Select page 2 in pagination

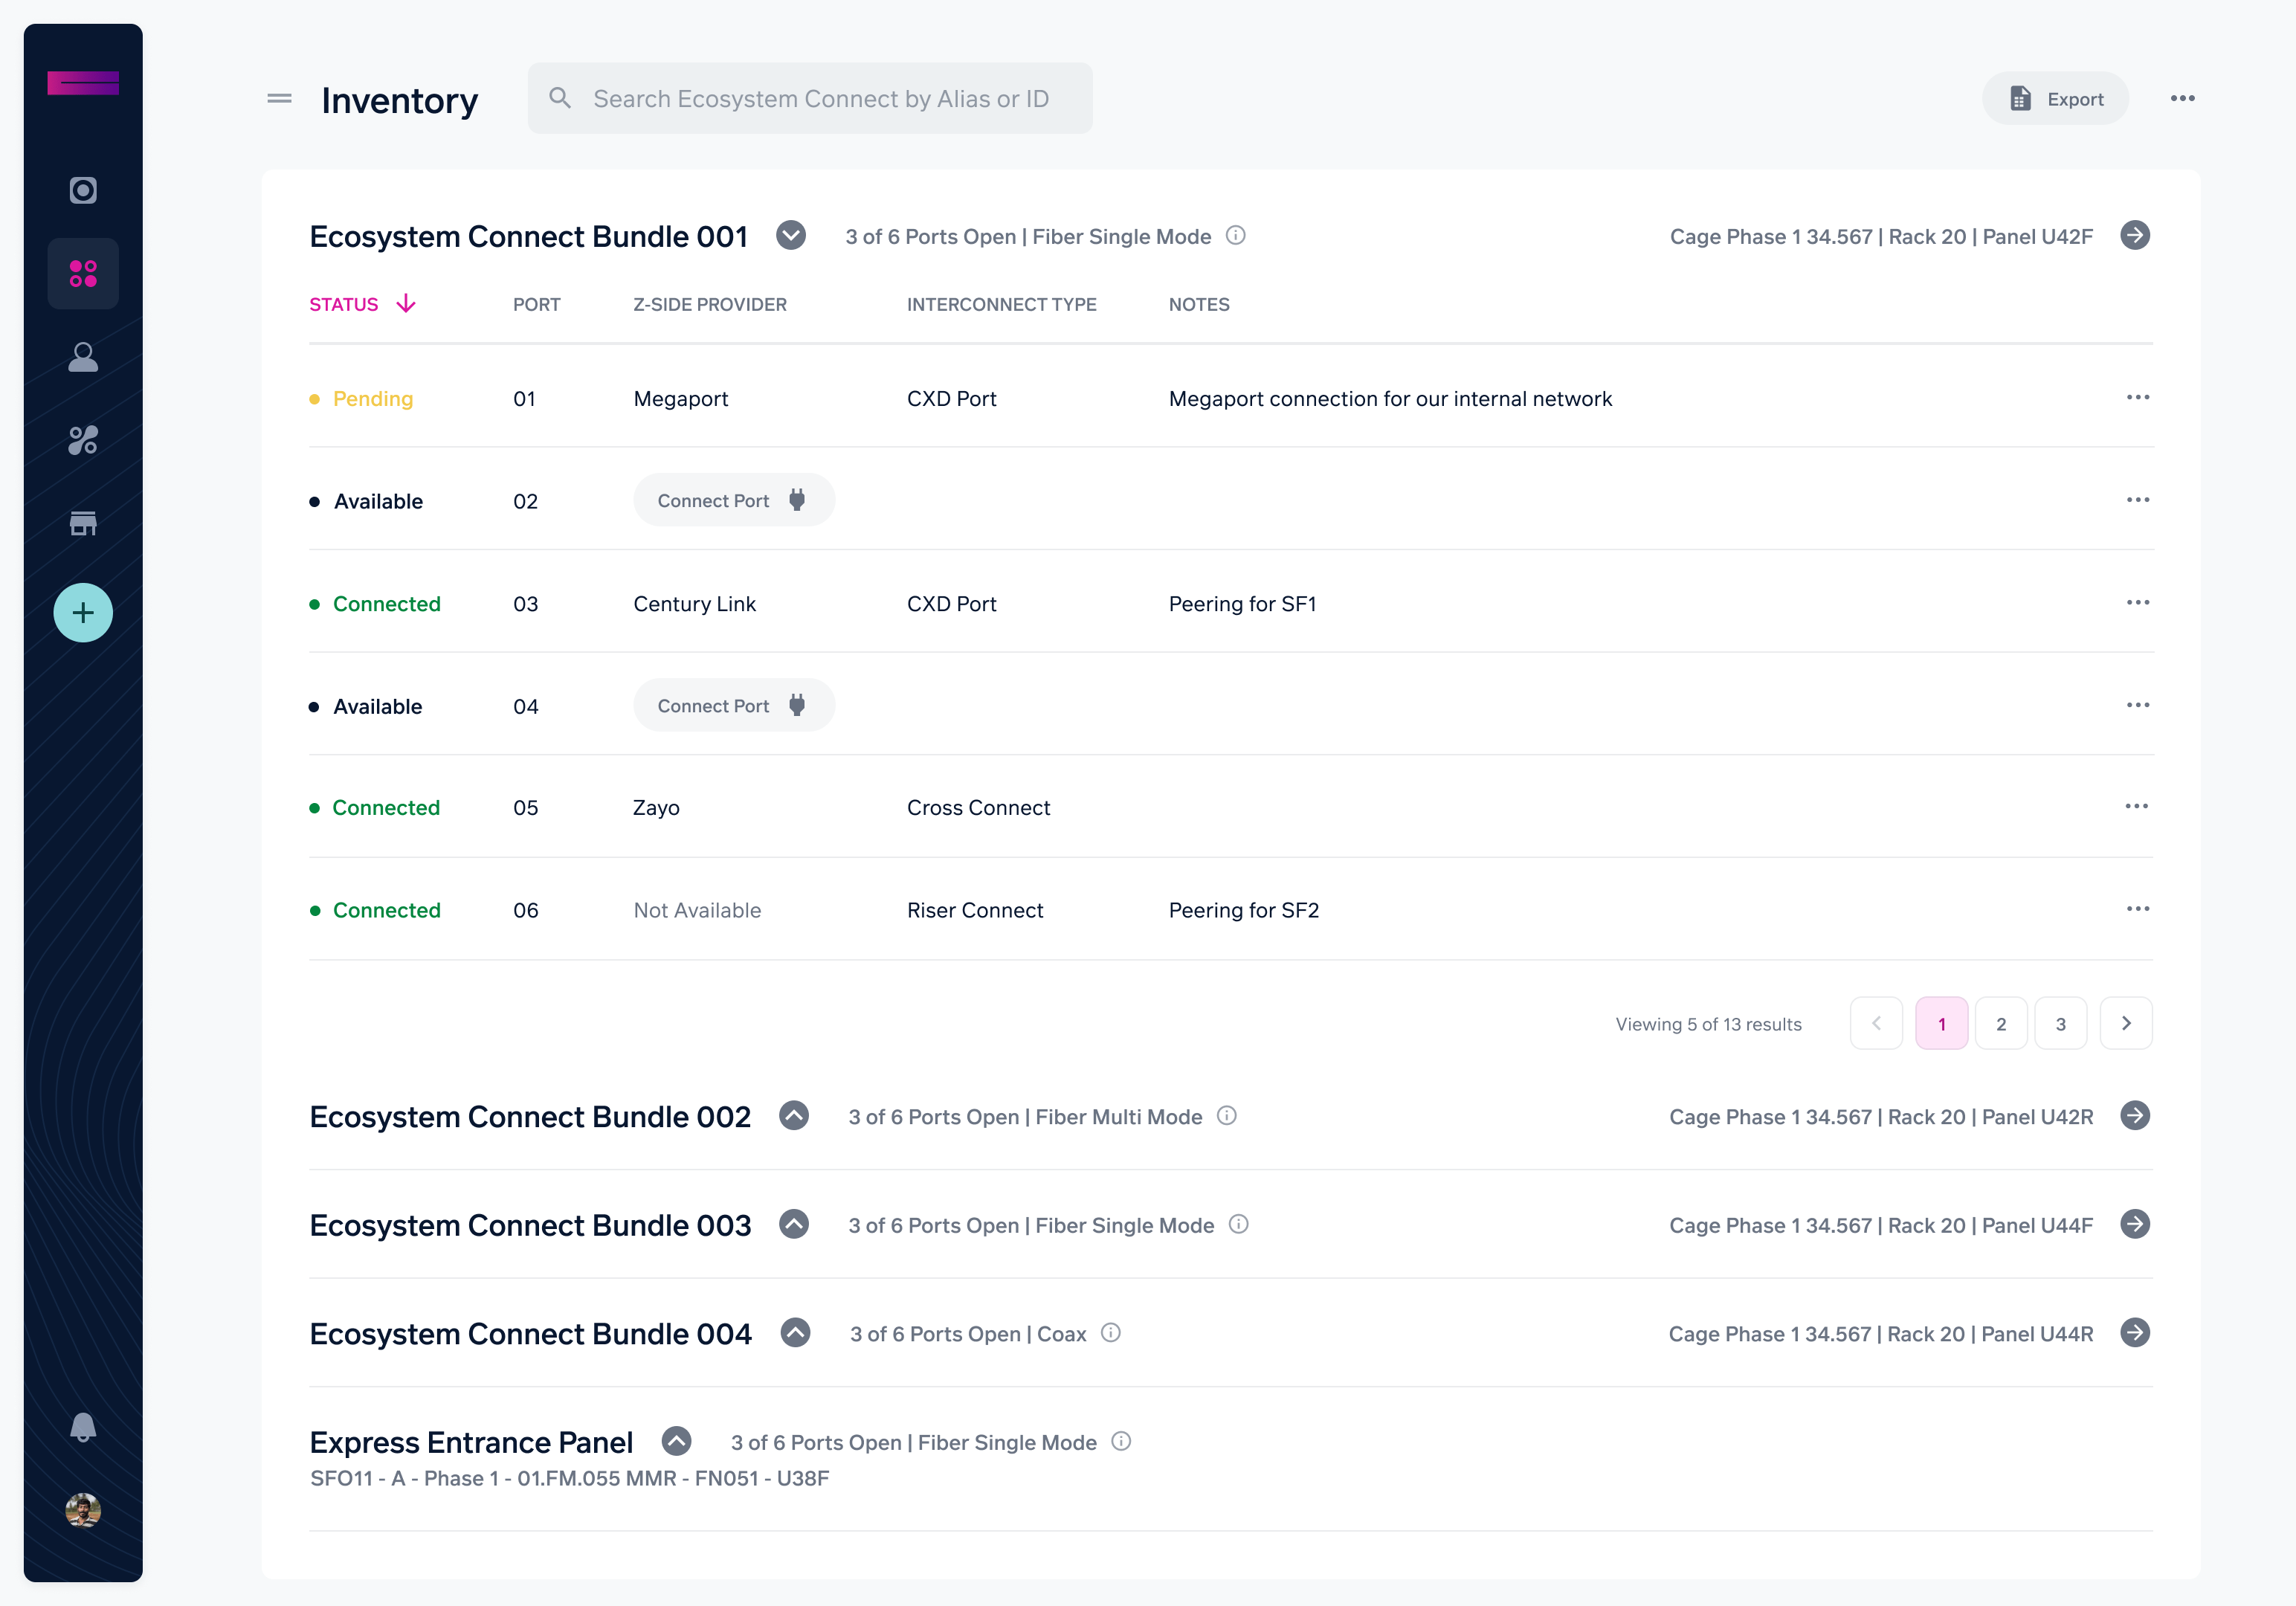click(x=2001, y=1023)
